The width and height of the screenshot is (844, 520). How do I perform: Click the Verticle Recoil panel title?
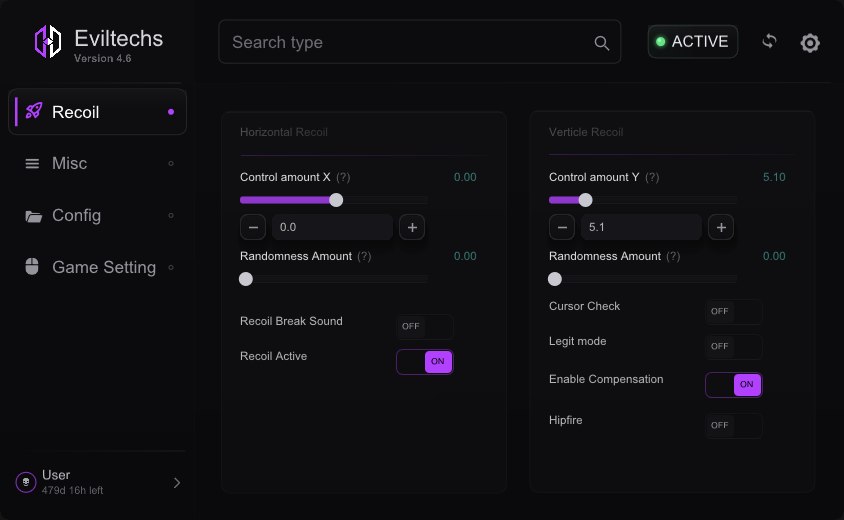pos(586,132)
